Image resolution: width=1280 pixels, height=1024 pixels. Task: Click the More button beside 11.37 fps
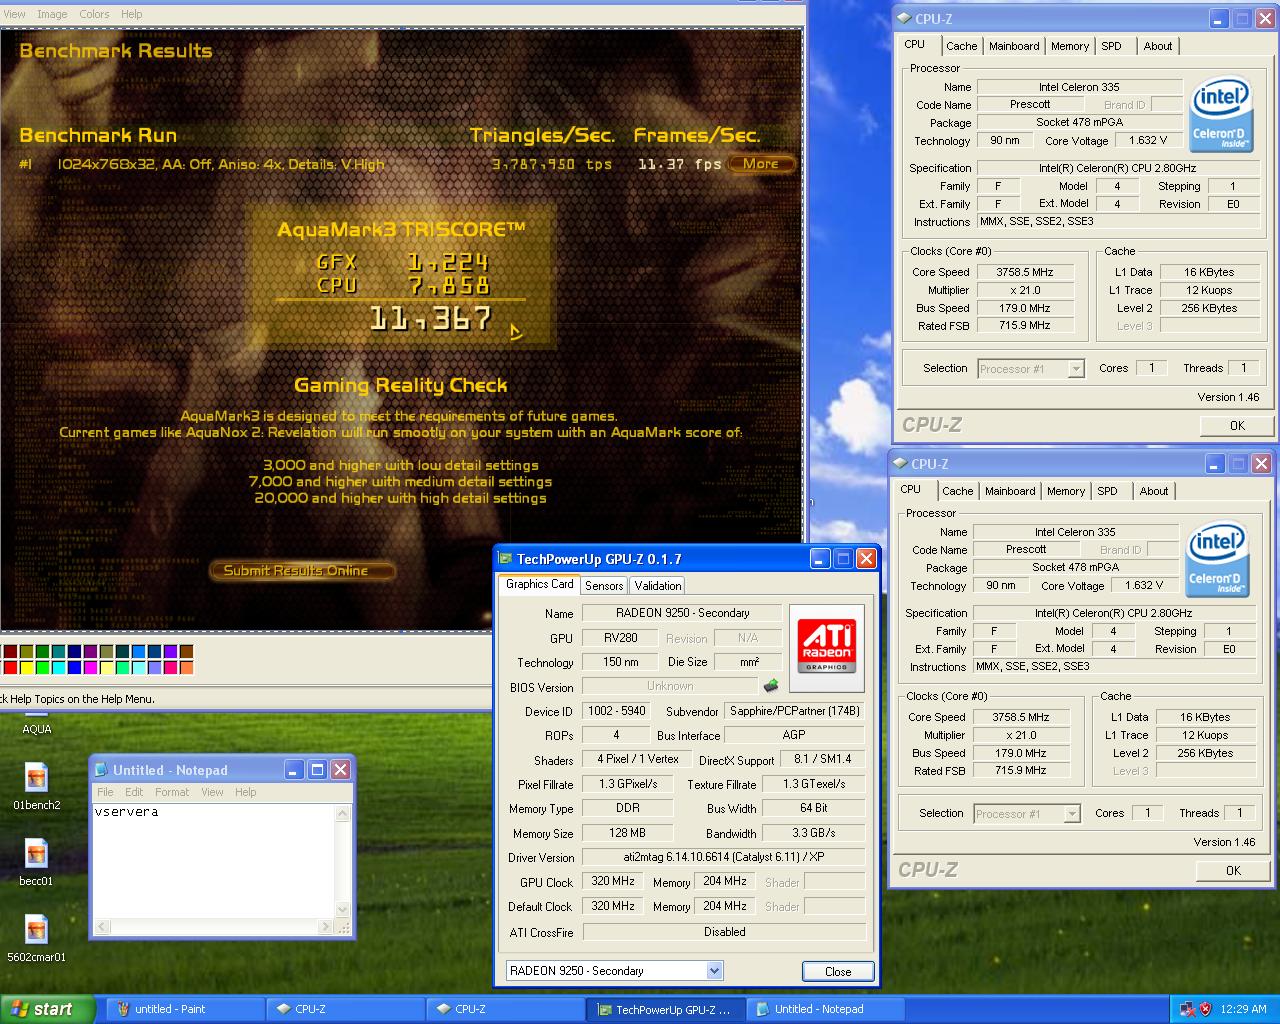761,164
